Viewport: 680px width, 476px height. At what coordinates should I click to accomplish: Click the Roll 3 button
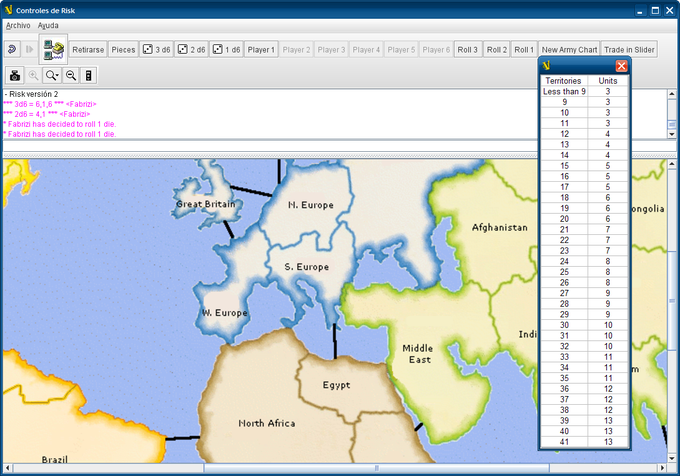pos(468,49)
